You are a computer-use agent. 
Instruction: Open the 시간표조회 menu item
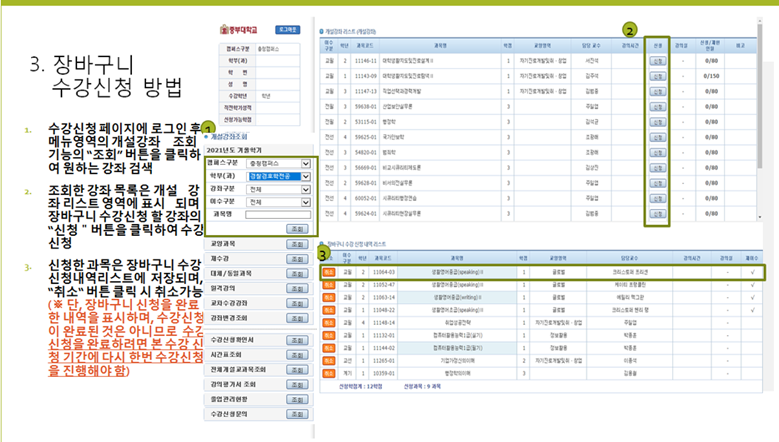click(x=230, y=354)
